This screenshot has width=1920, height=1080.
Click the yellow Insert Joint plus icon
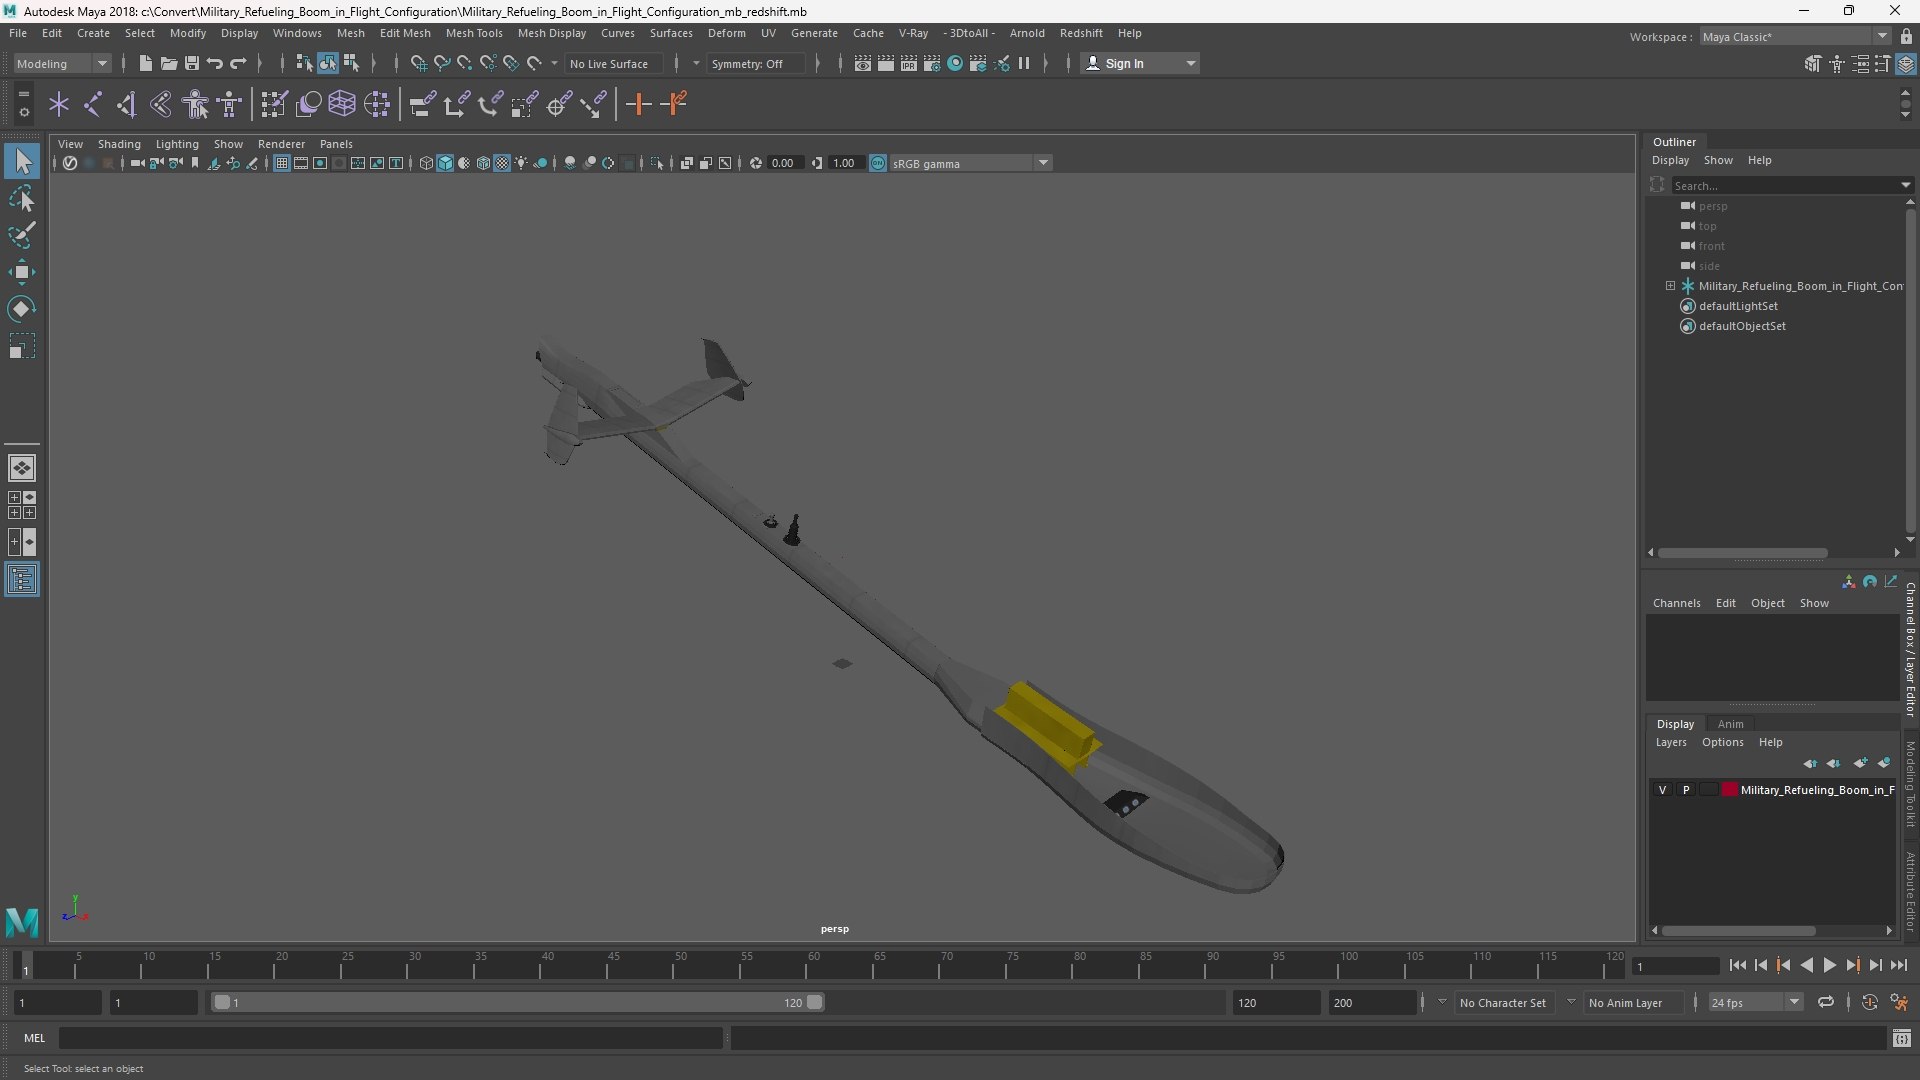click(x=638, y=104)
